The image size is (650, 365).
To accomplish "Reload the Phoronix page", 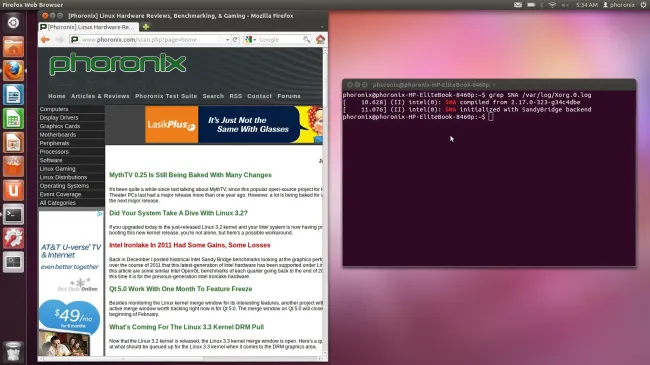I will pos(235,39).
